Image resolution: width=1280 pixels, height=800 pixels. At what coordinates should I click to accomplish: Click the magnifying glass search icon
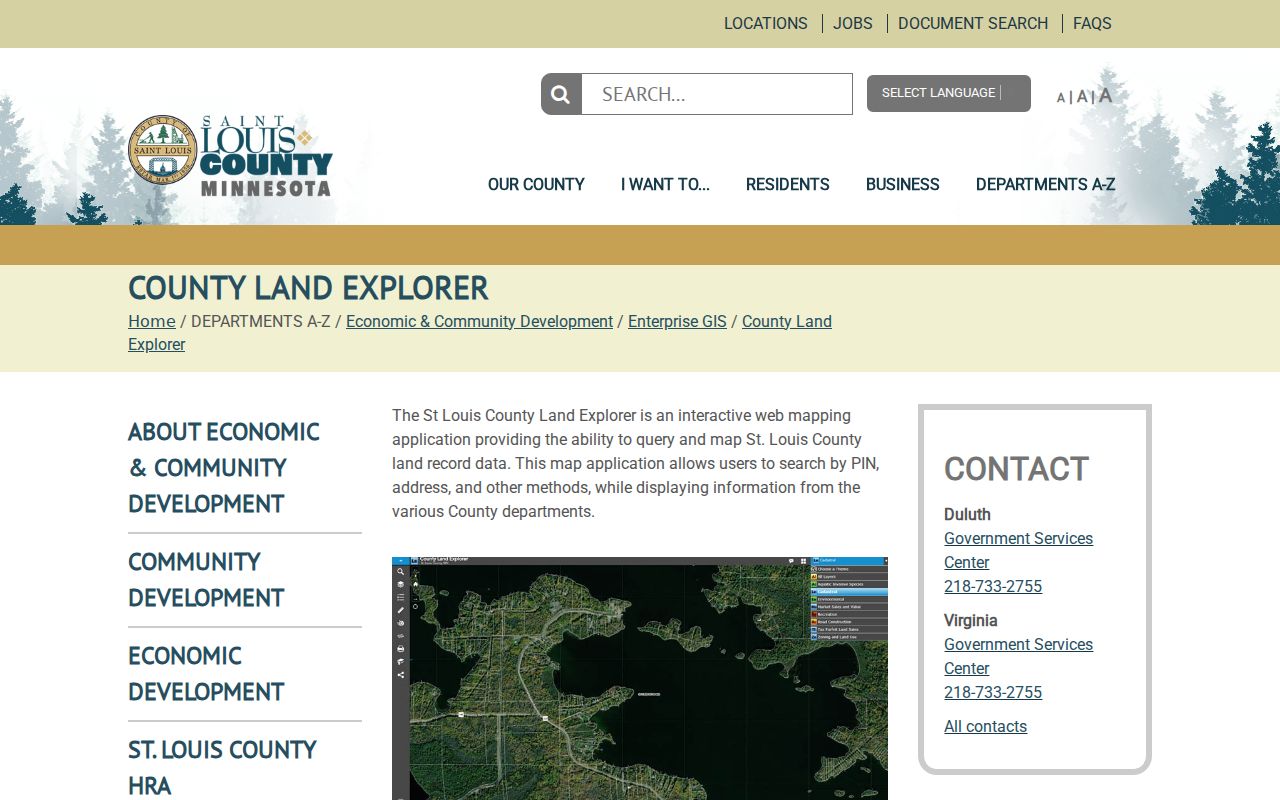(561, 94)
